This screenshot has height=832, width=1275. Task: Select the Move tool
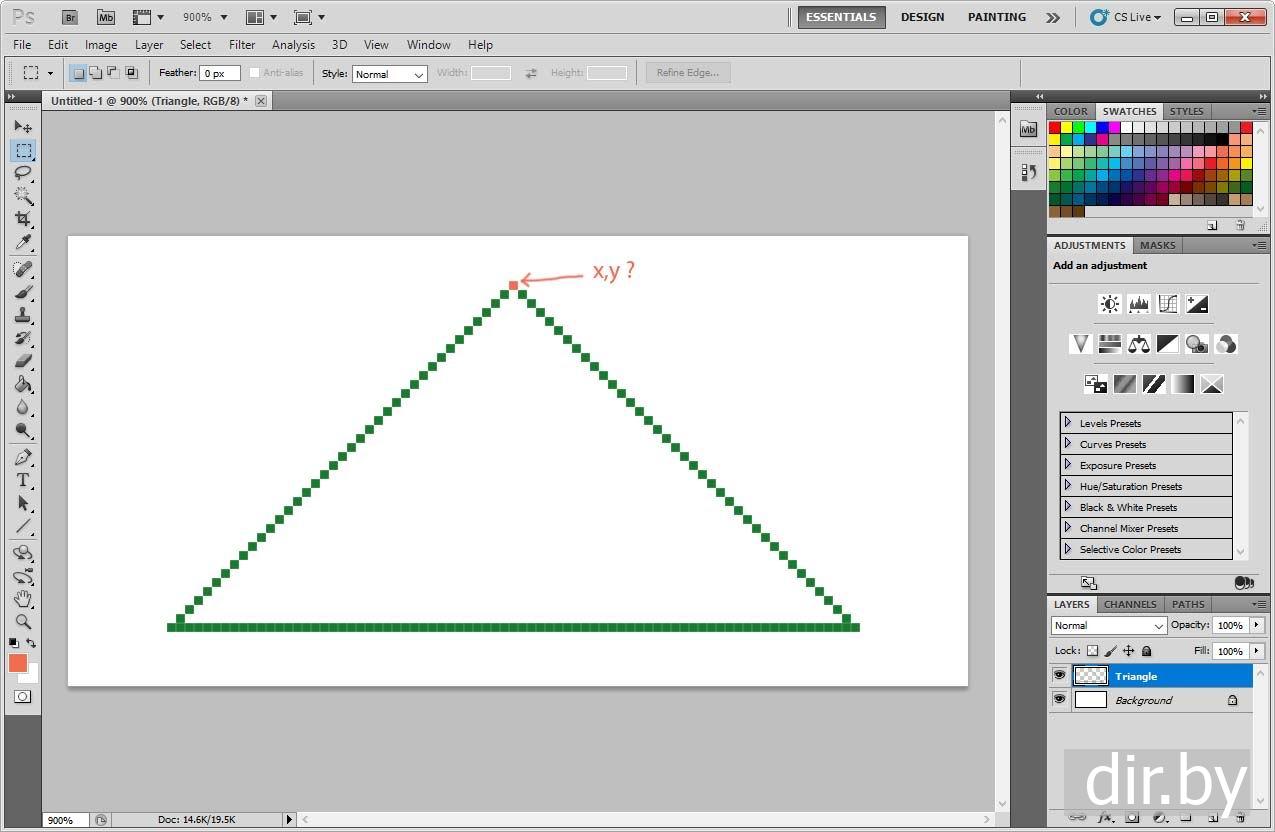pos(23,127)
